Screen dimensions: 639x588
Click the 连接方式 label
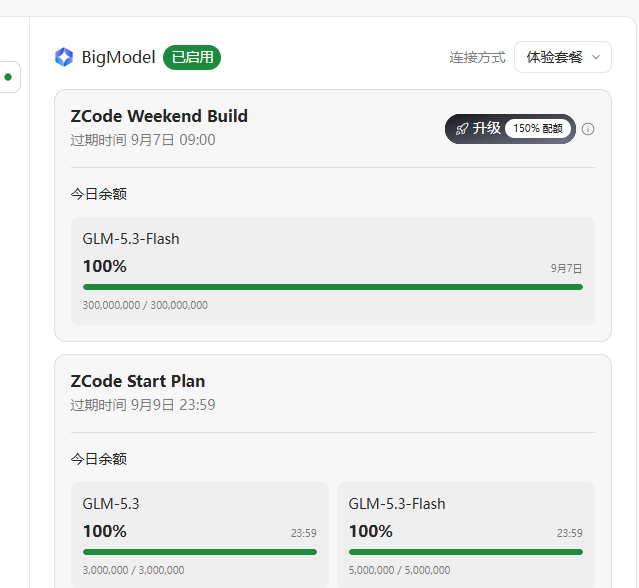pos(477,57)
